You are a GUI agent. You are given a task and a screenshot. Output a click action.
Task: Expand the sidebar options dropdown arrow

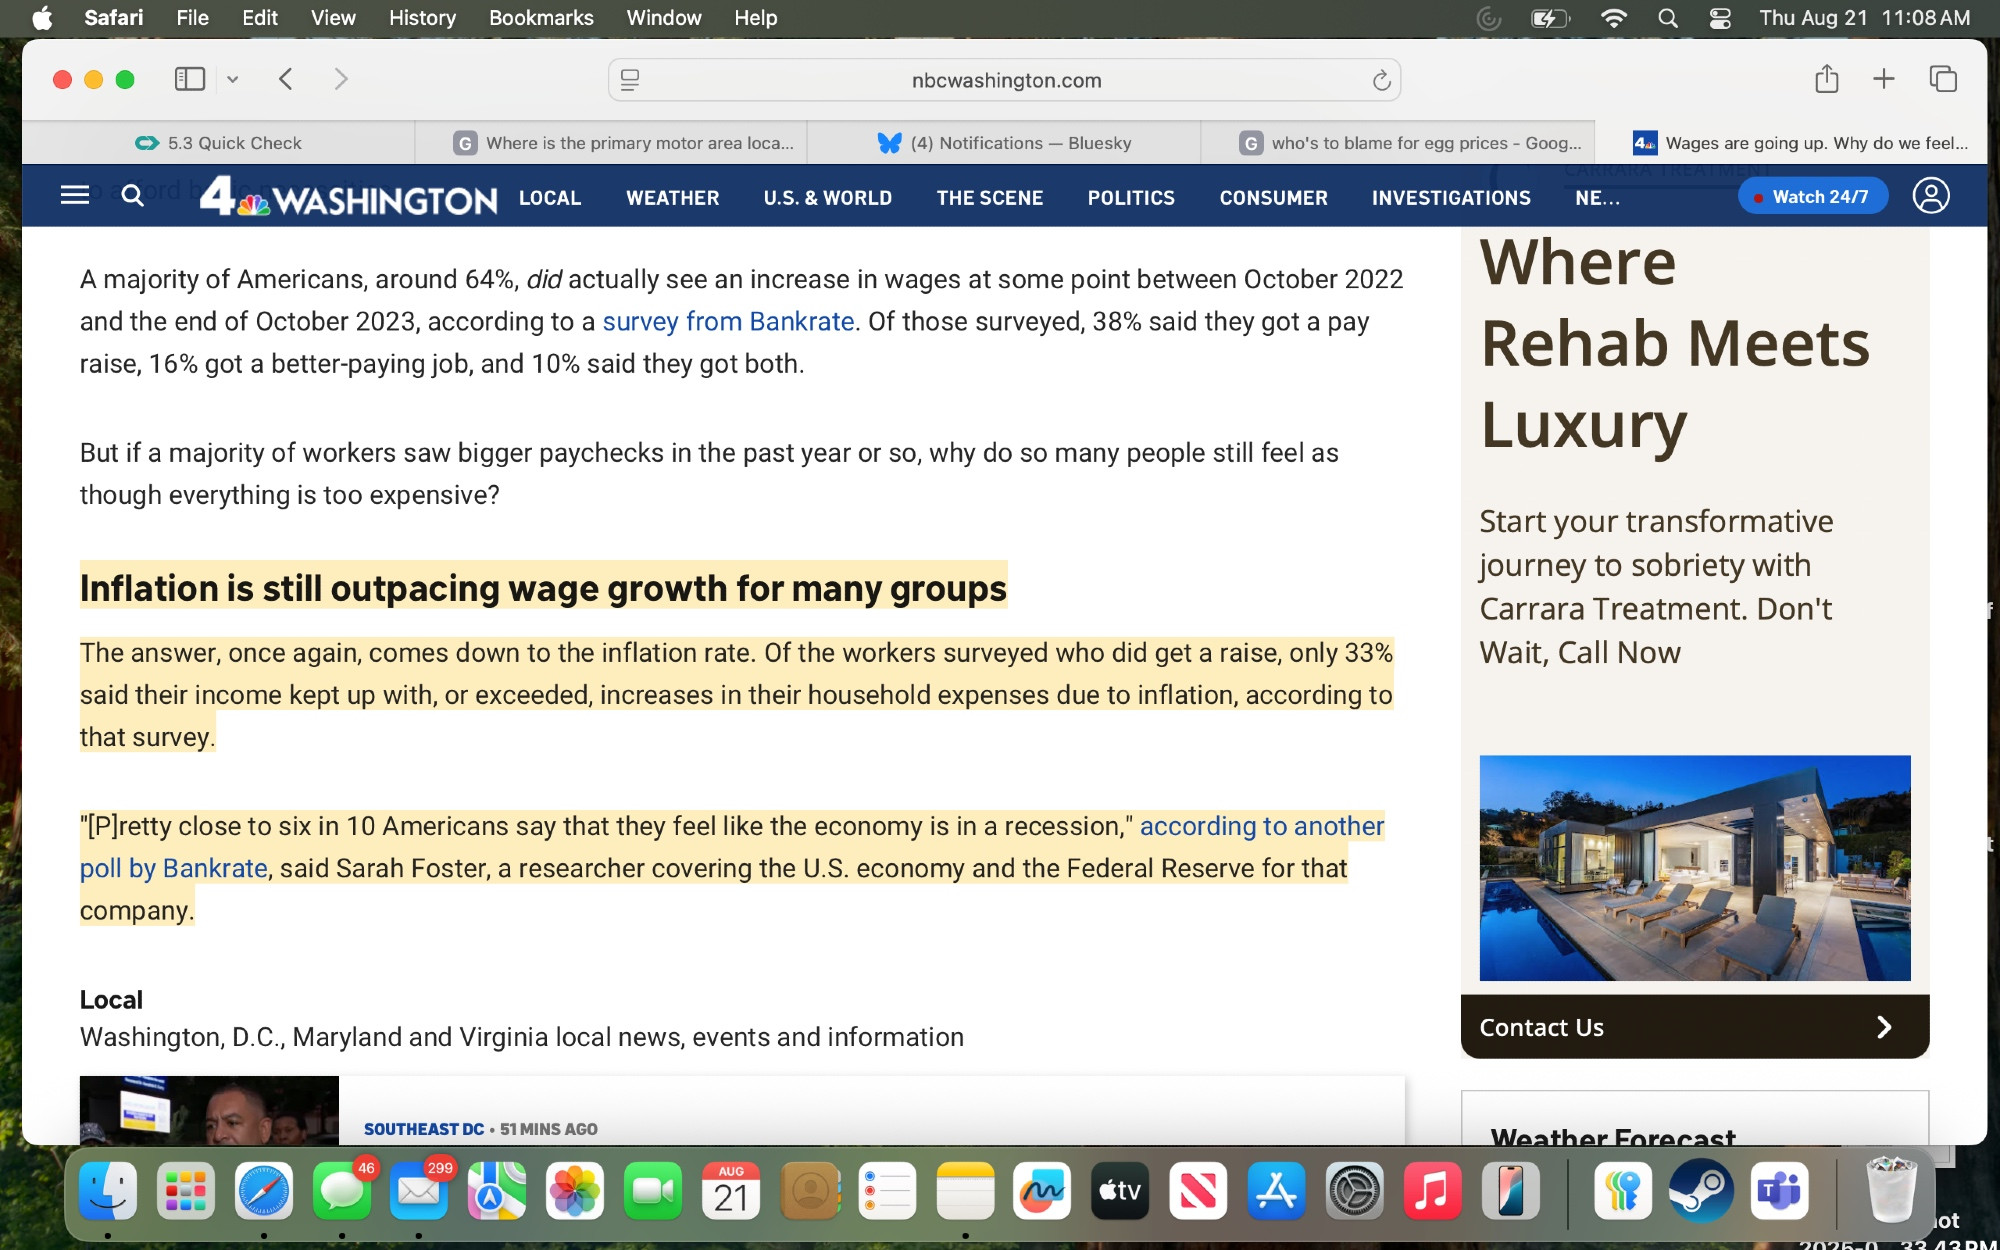click(x=232, y=79)
